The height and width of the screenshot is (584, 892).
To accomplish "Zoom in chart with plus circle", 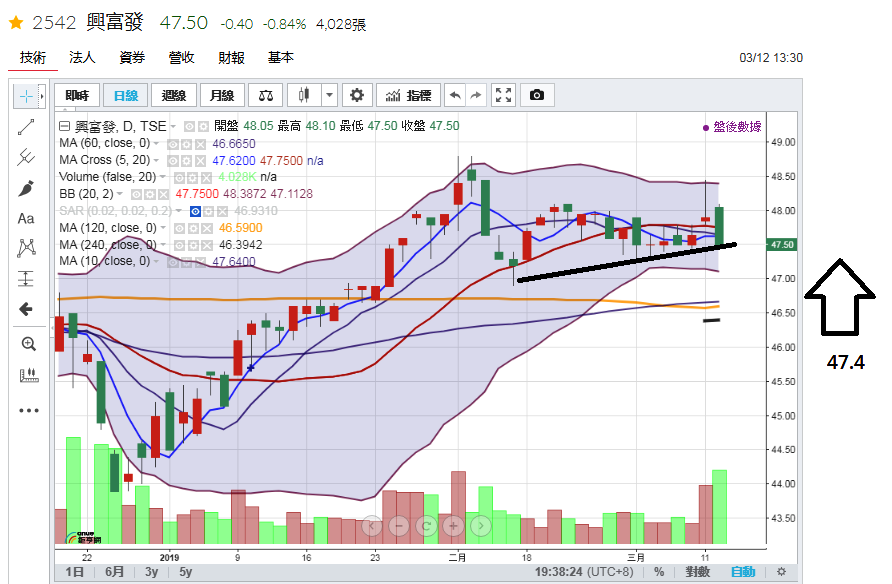I will click(x=453, y=526).
